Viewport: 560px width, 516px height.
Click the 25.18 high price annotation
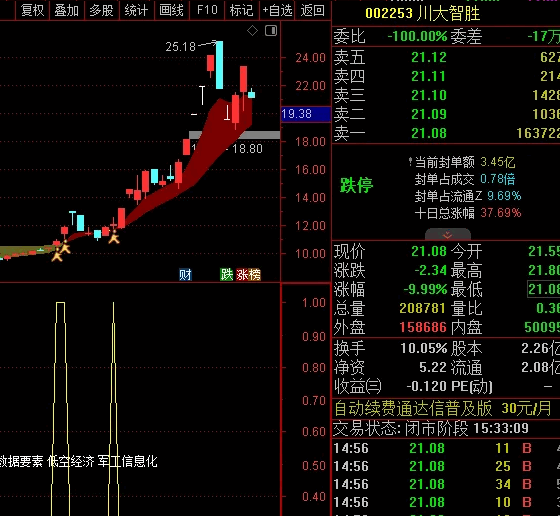click(181, 46)
